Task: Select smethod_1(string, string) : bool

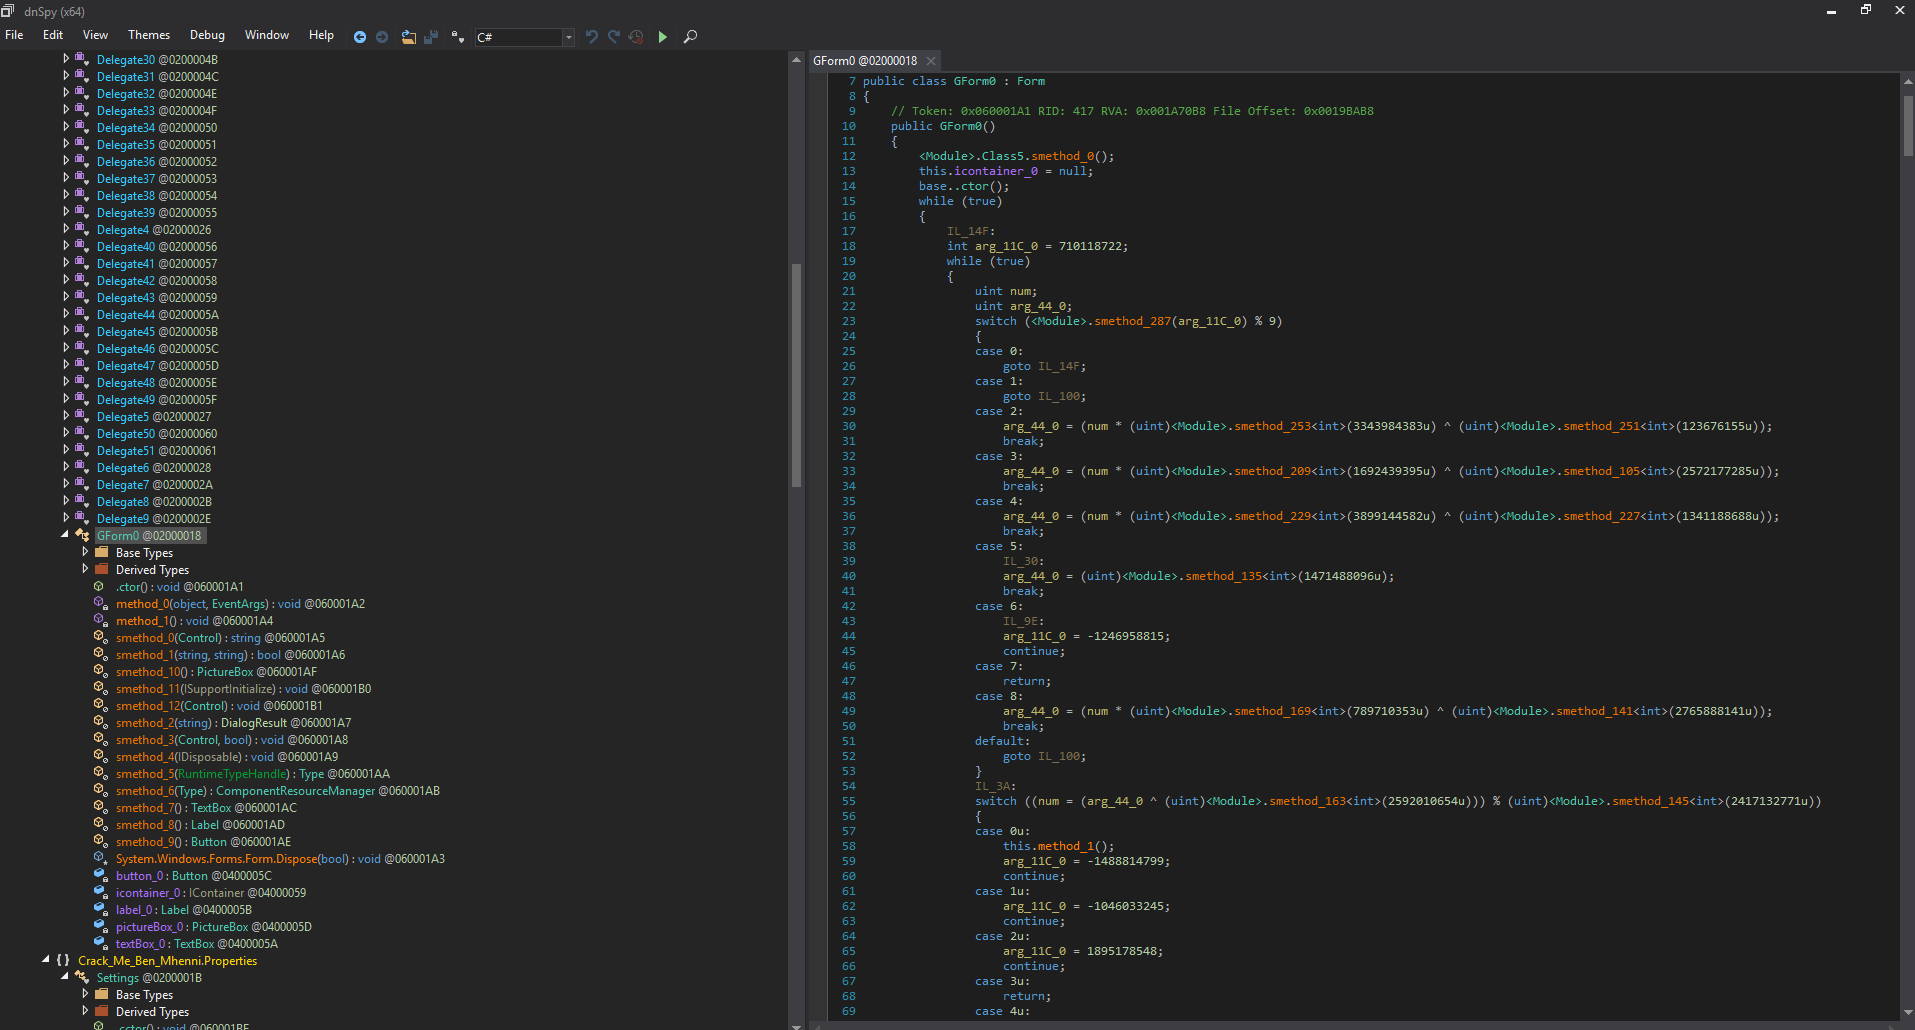Action: pos(230,655)
